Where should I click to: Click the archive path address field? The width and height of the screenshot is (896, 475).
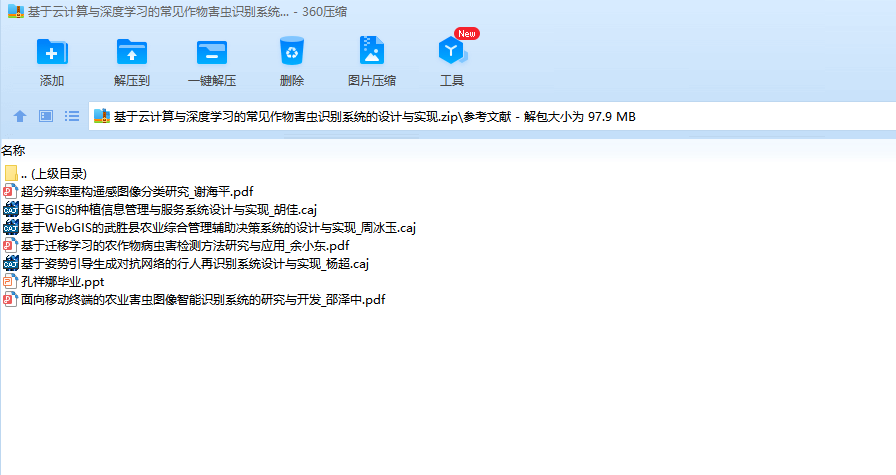[x=492, y=117]
